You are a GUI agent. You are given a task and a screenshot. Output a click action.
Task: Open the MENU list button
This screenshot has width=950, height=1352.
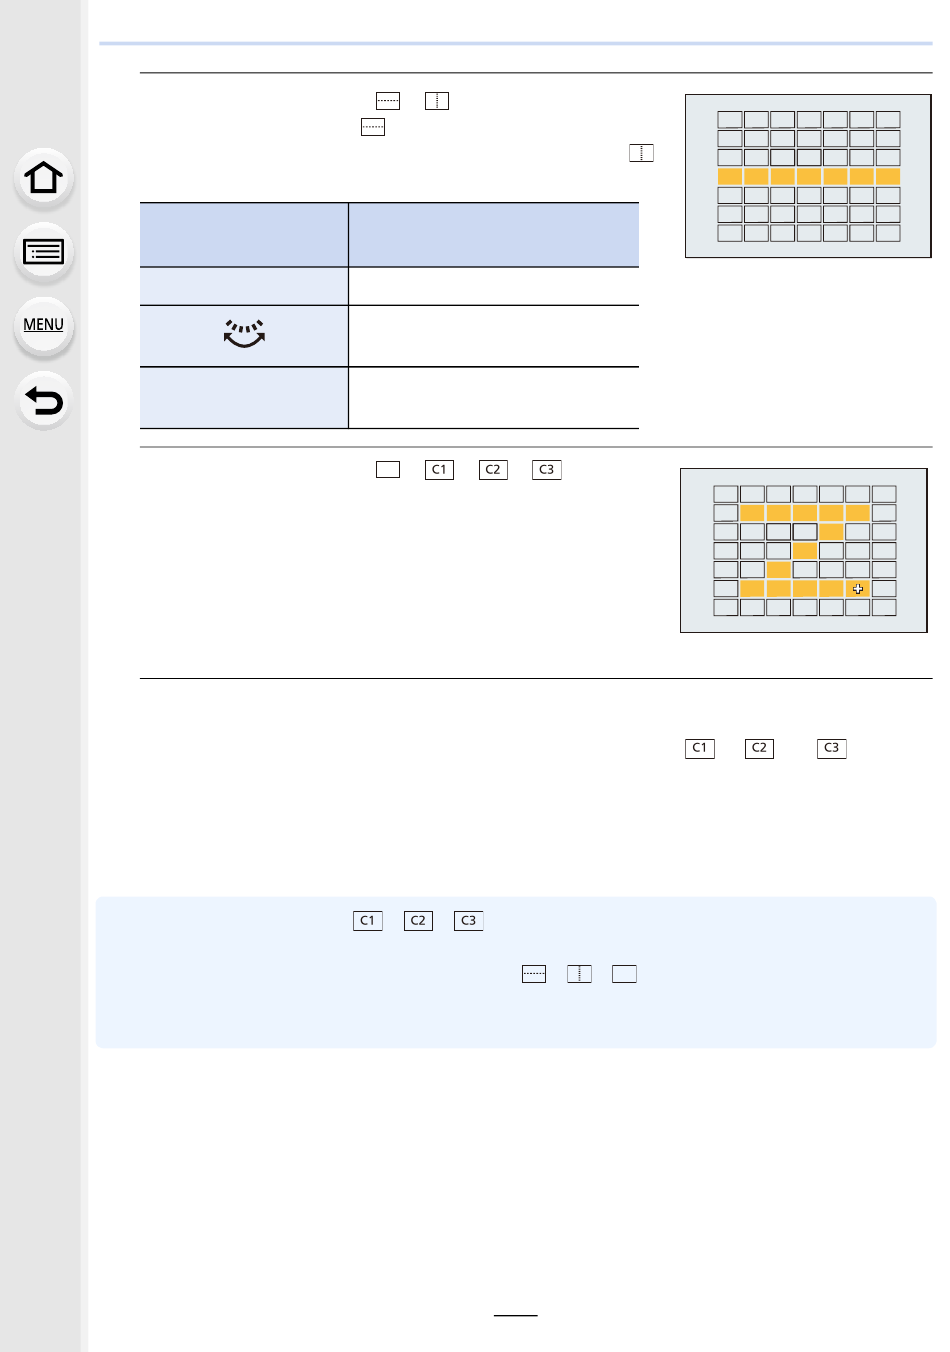coord(44,325)
